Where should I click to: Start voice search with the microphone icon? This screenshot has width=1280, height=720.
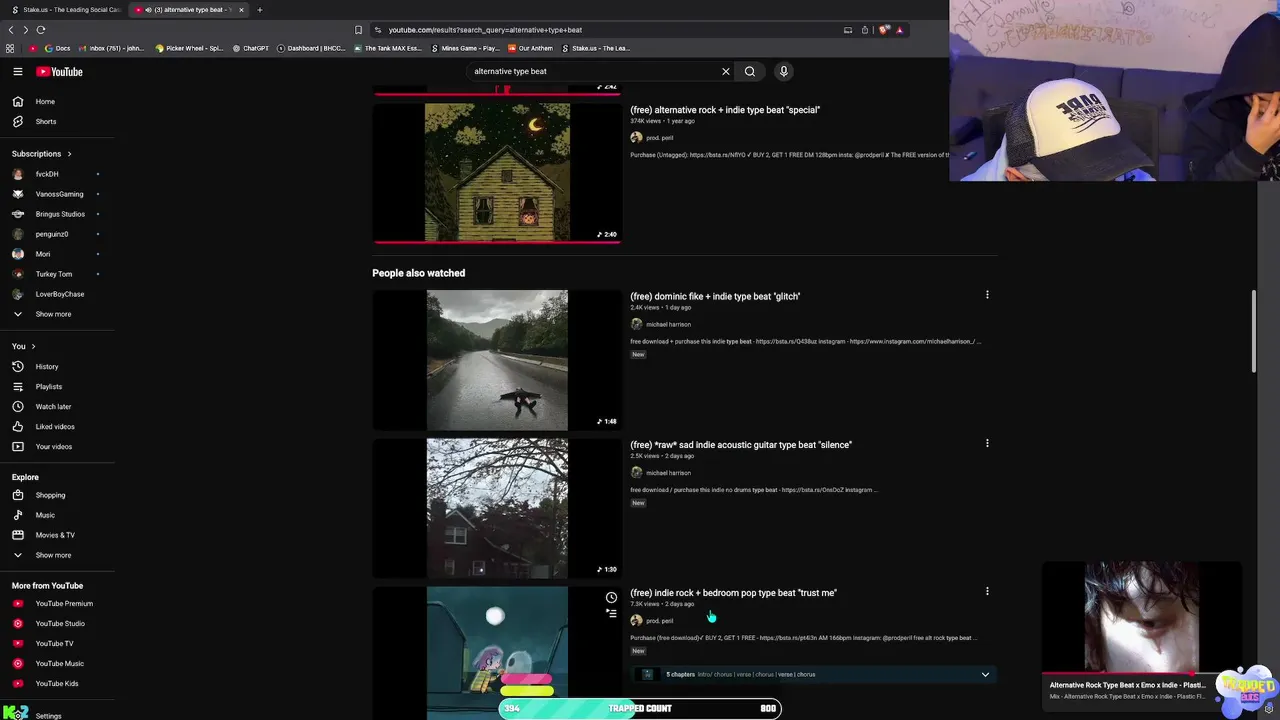point(784,72)
